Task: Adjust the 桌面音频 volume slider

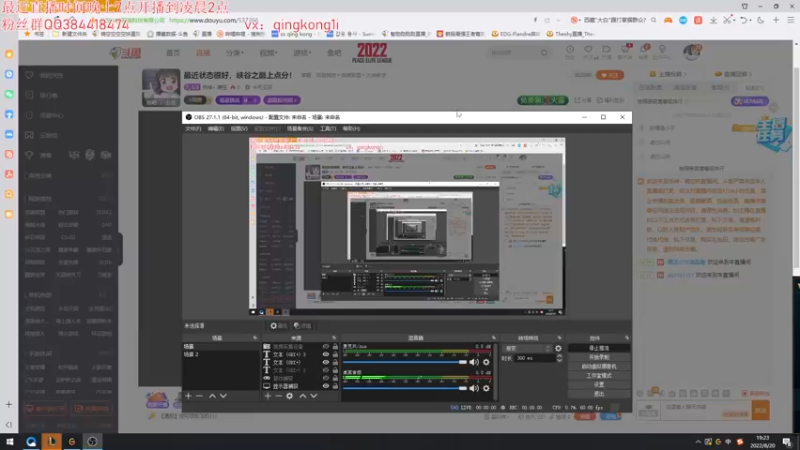Action: click(x=405, y=388)
